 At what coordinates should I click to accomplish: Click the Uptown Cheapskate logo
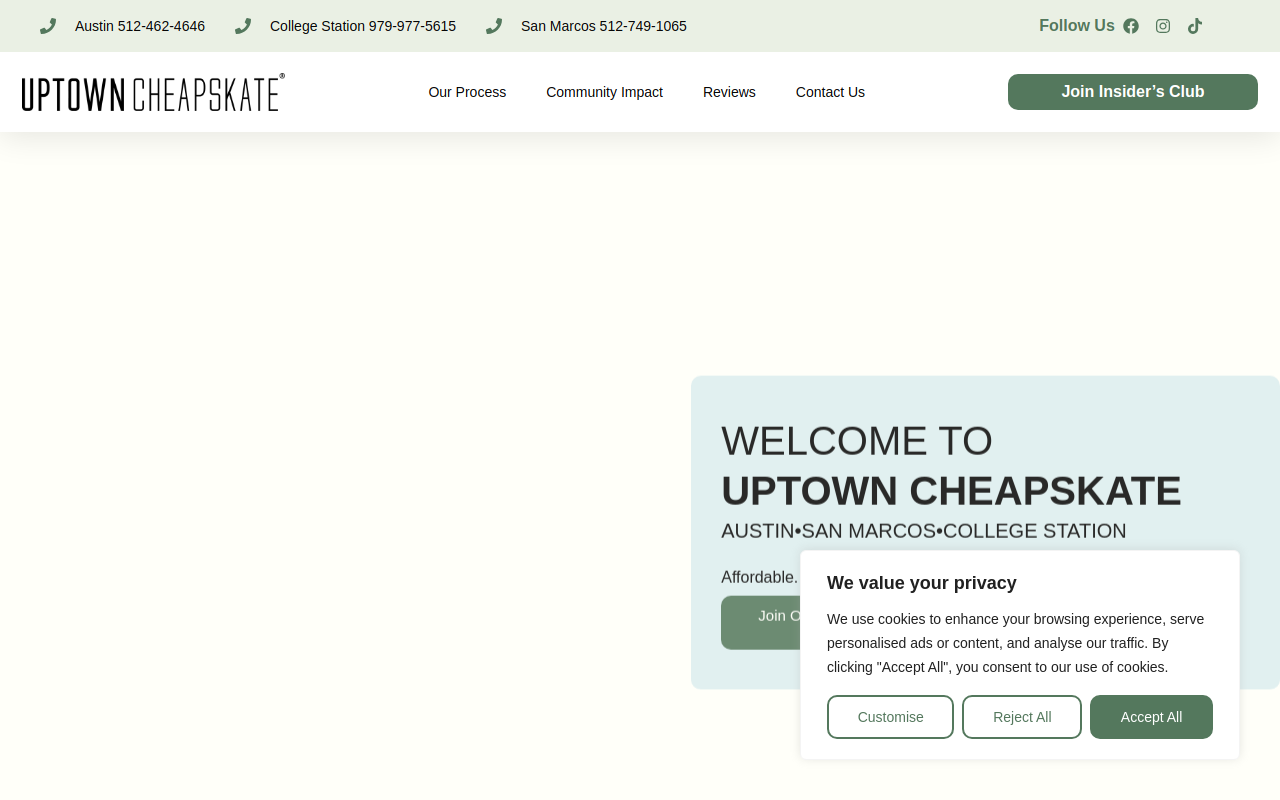point(153,92)
